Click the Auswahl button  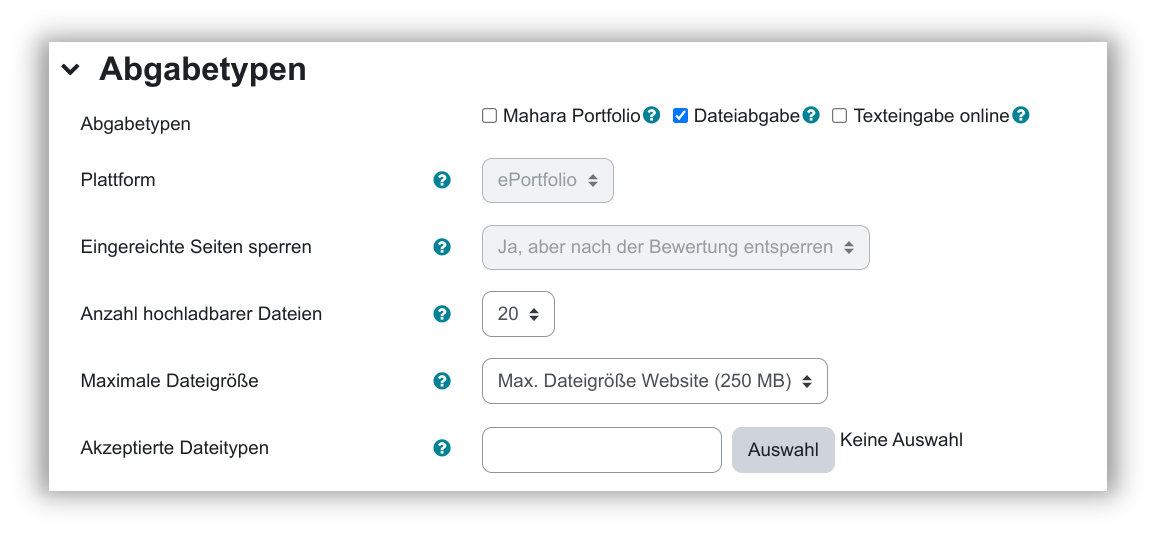[x=783, y=450]
